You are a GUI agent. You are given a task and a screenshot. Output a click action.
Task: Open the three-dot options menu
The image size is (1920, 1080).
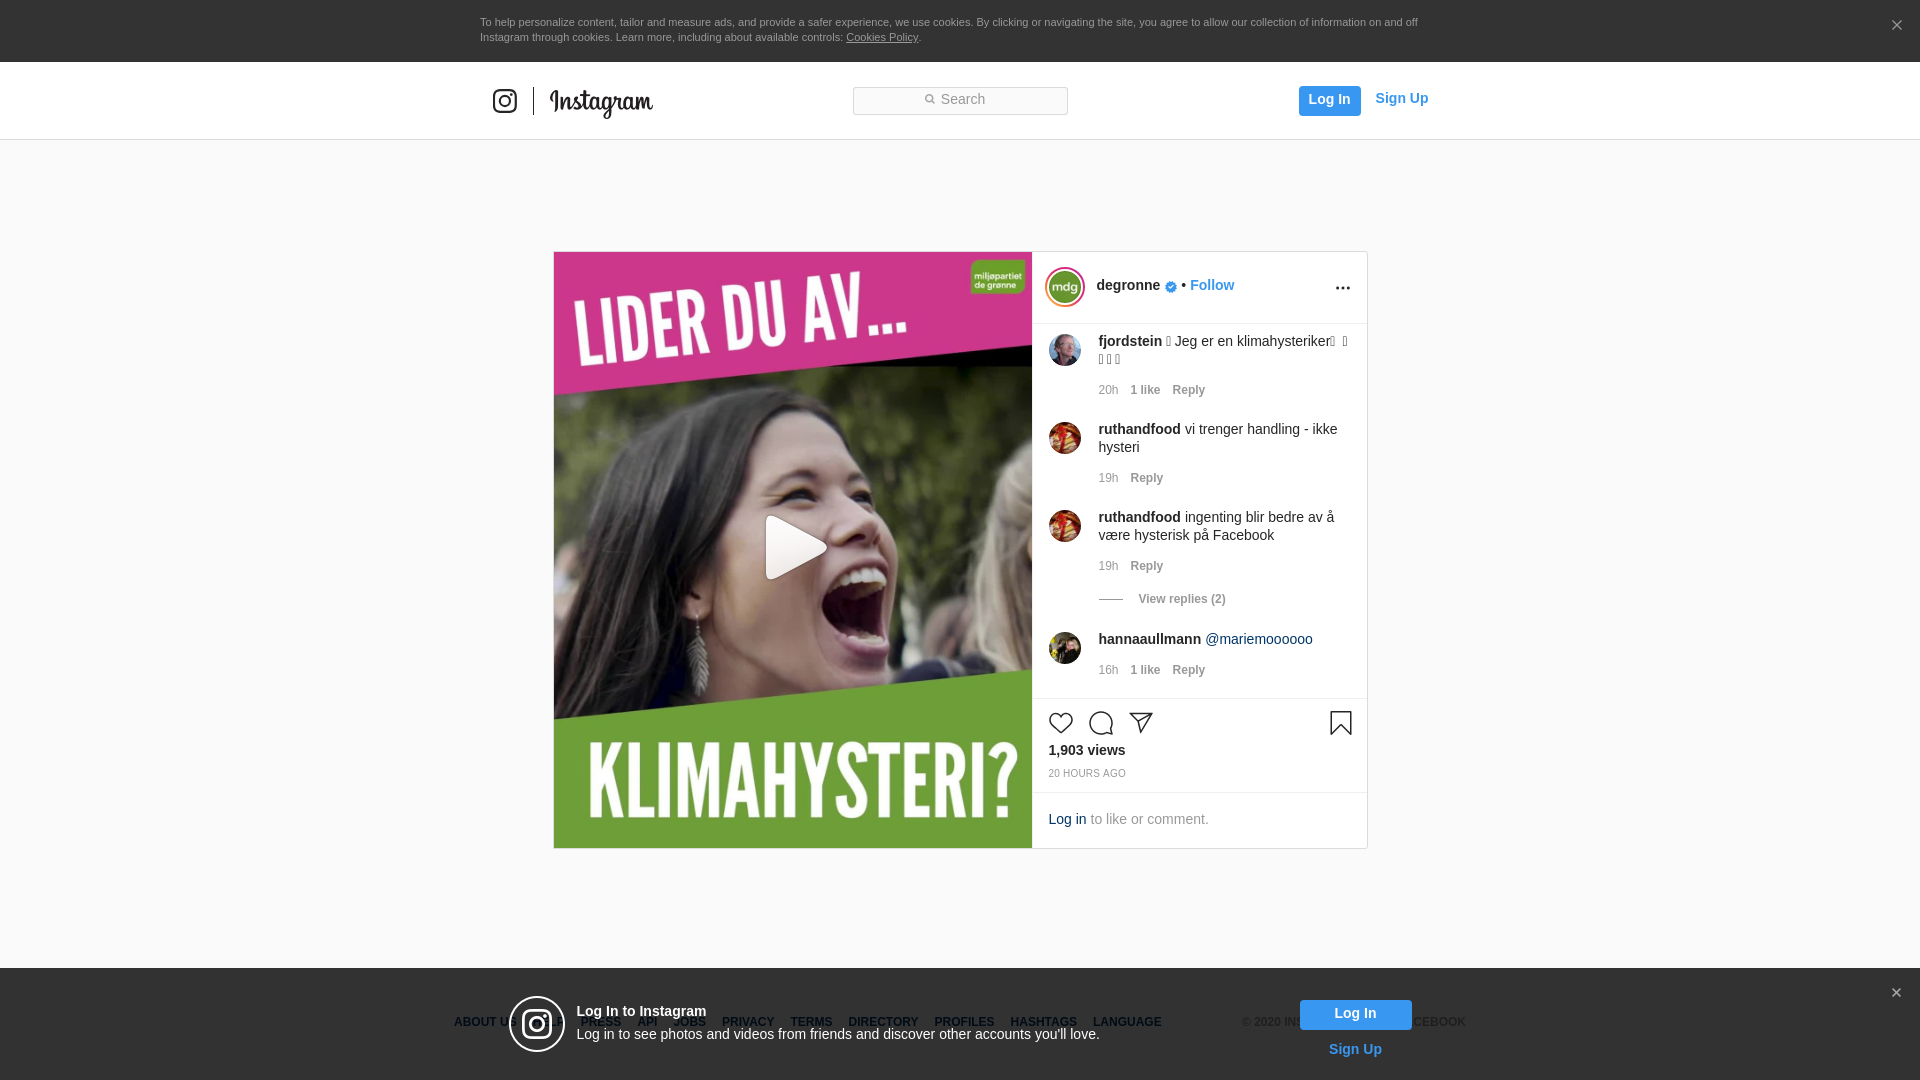(x=1342, y=288)
